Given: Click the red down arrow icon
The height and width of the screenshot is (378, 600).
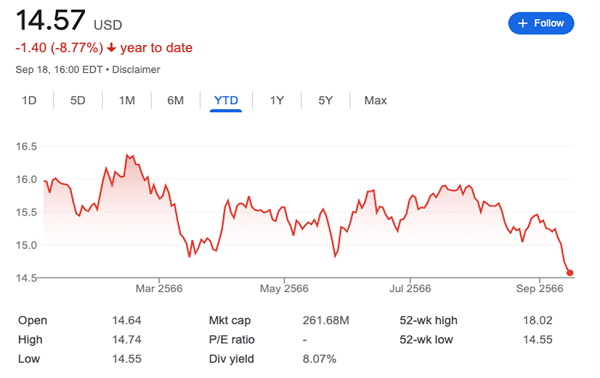Looking at the screenshot, I should pyautogui.click(x=111, y=48).
